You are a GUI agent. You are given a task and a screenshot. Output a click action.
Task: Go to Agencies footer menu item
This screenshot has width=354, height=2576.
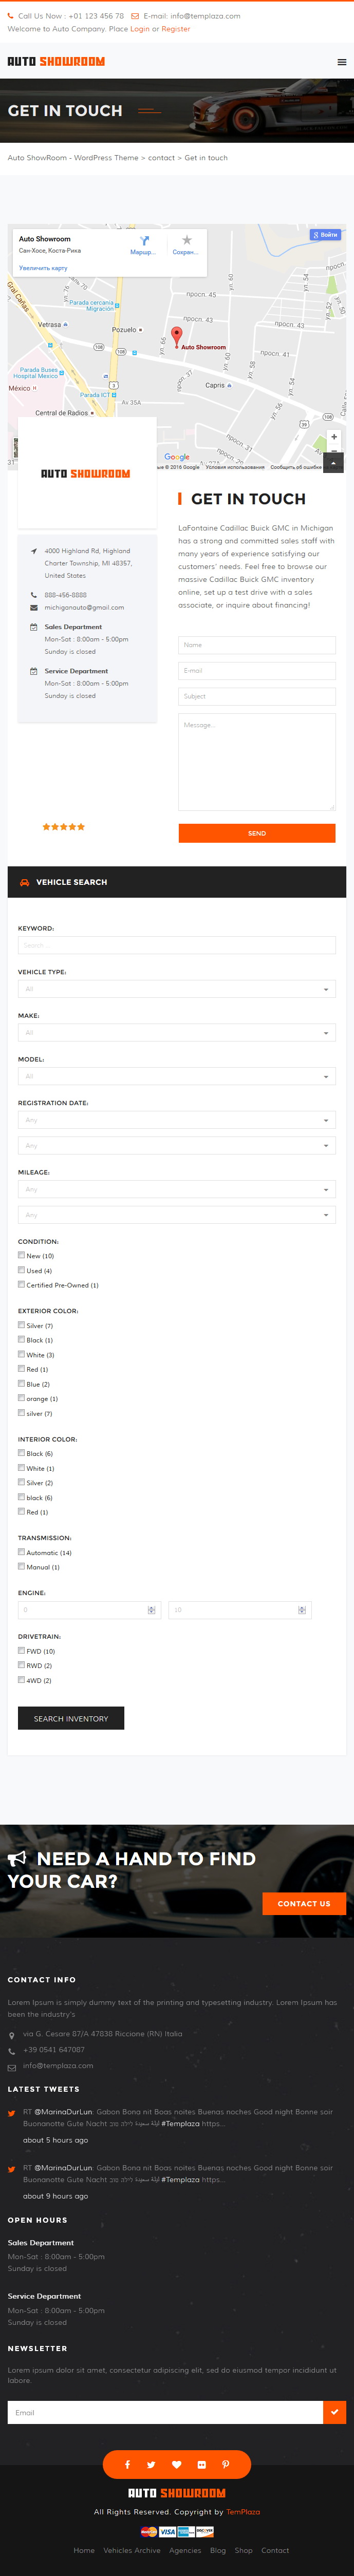click(185, 2549)
